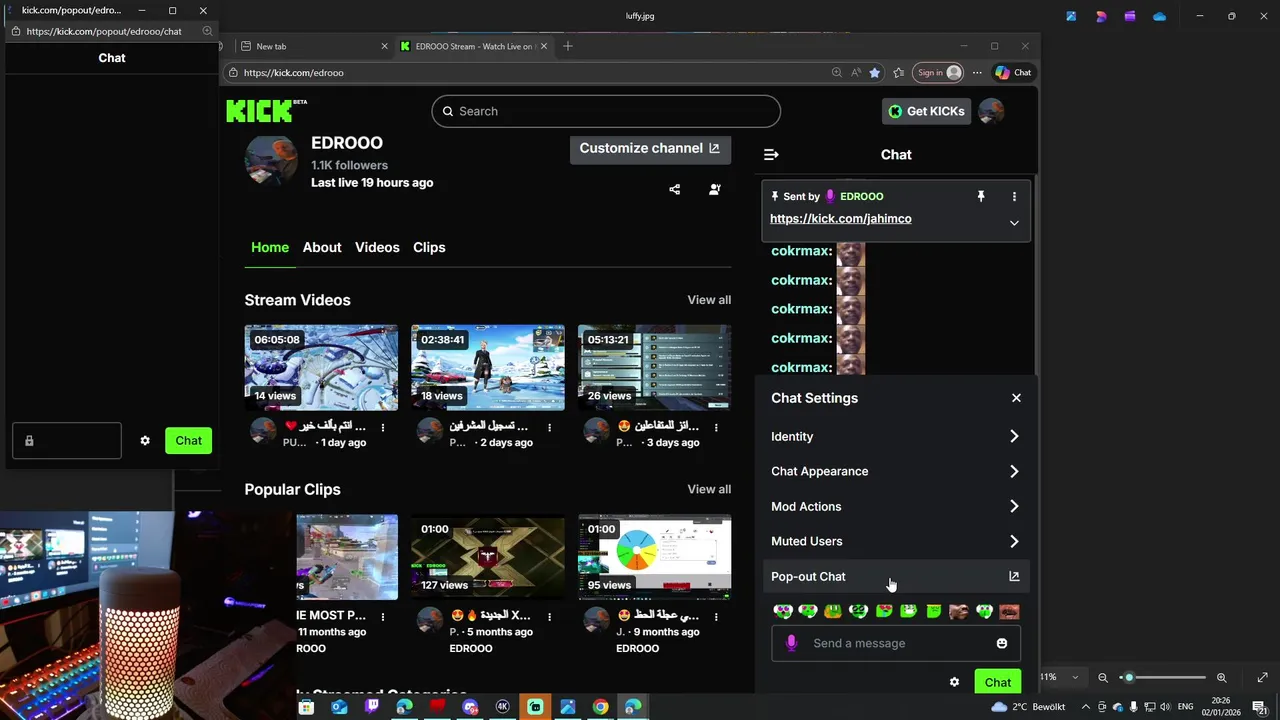Switch to the New tab browser tab
Viewport: 1280px width, 720px height.
pos(315,46)
